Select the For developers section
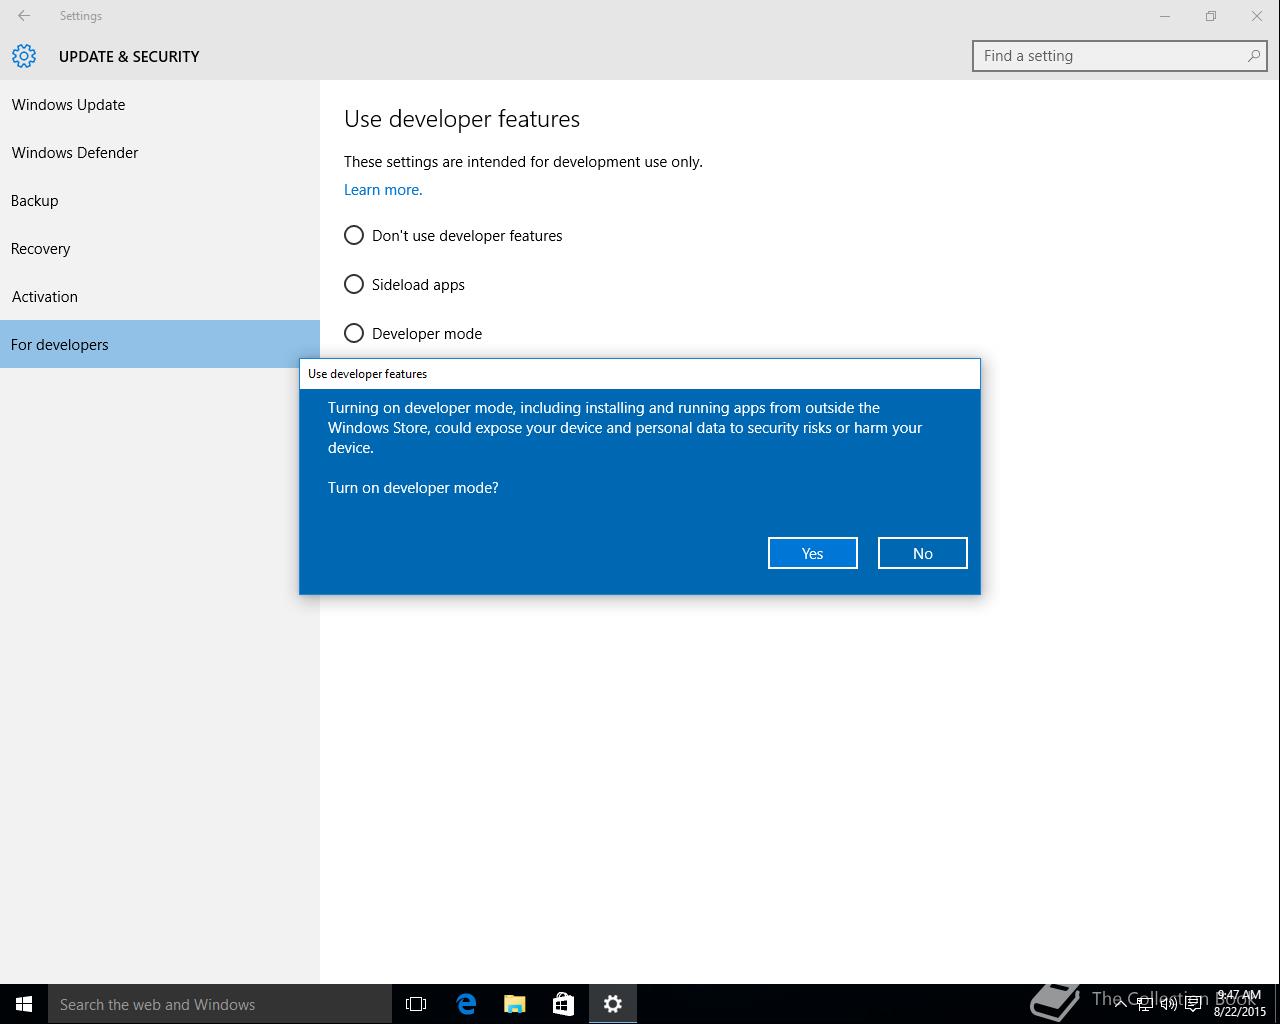This screenshot has height=1024, width=1280. click(160, 344)
